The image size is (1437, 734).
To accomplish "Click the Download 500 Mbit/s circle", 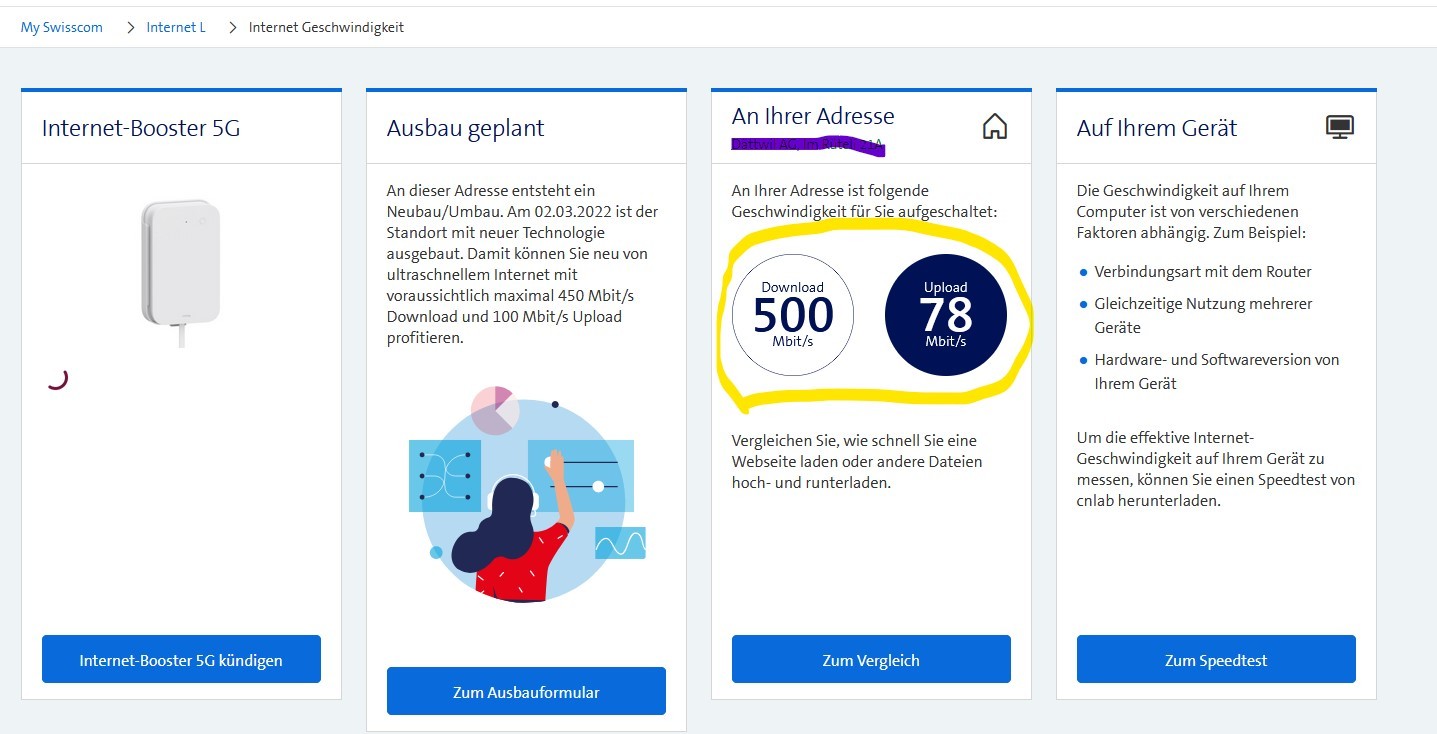I will click(x=793, y=314).
